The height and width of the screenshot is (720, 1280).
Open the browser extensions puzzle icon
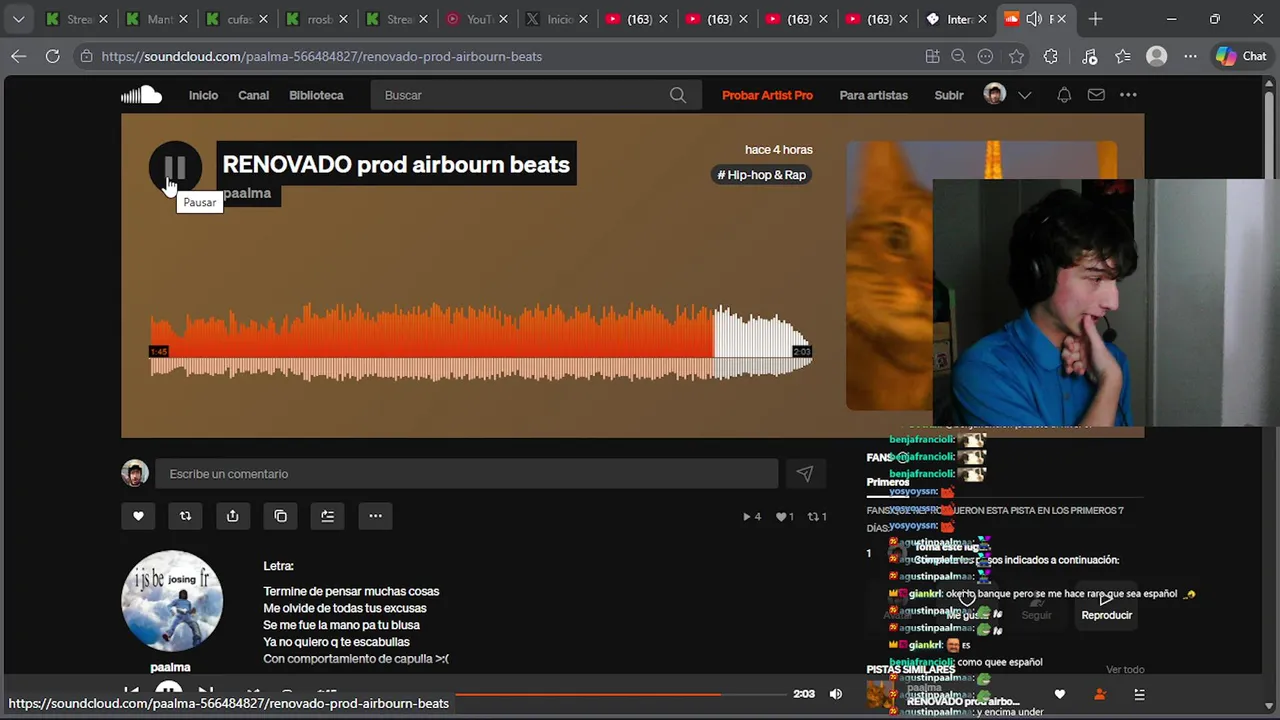pyautogui.click(x=1050, y=56)
